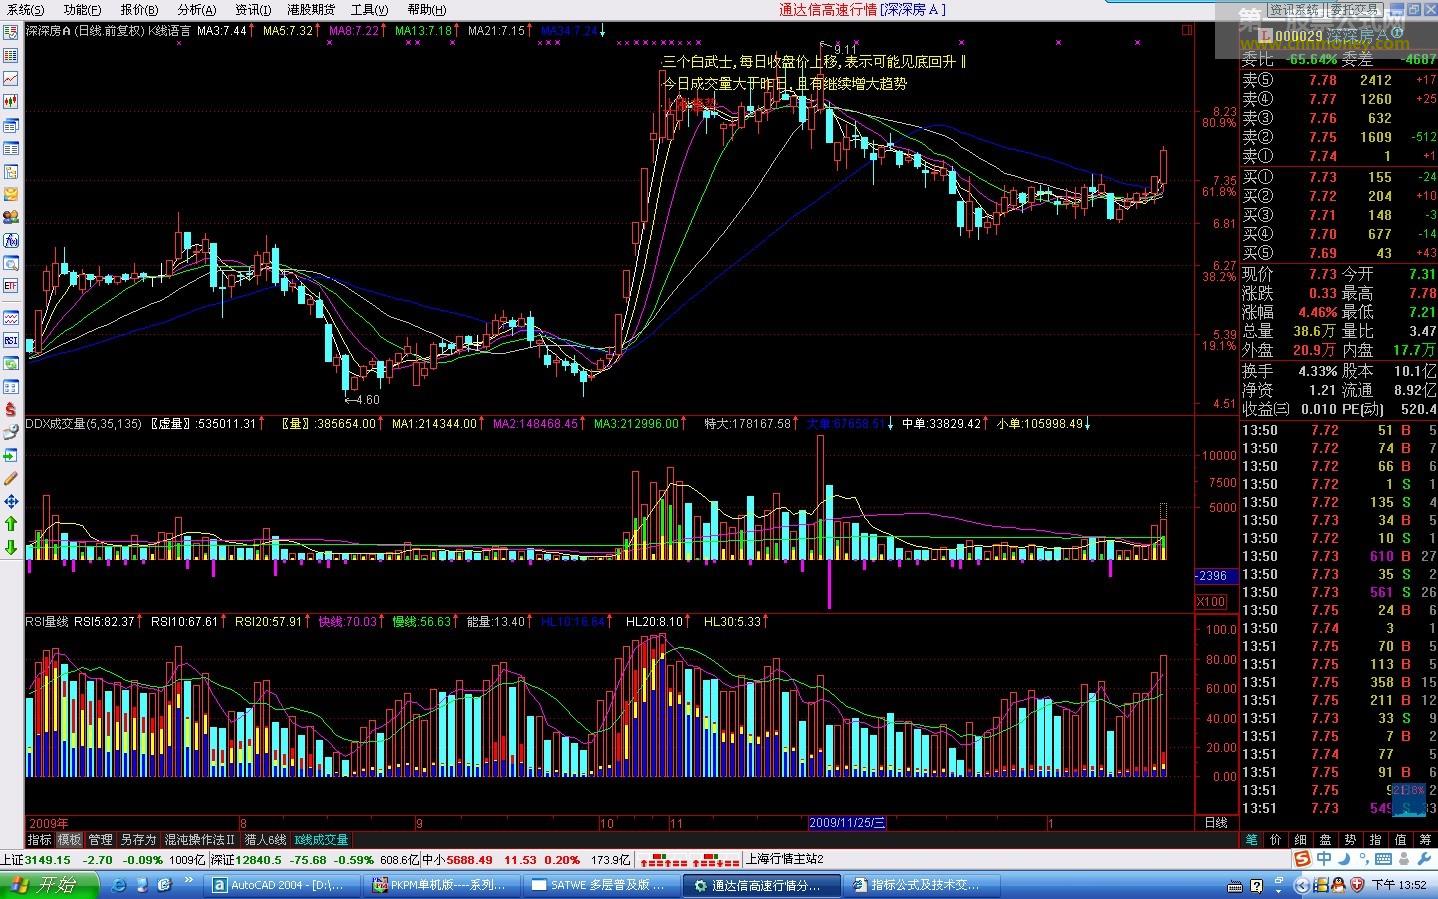Click the 2009/11/25 date marker on timeline
This screenshot has width=1438, height=899.
847,823
